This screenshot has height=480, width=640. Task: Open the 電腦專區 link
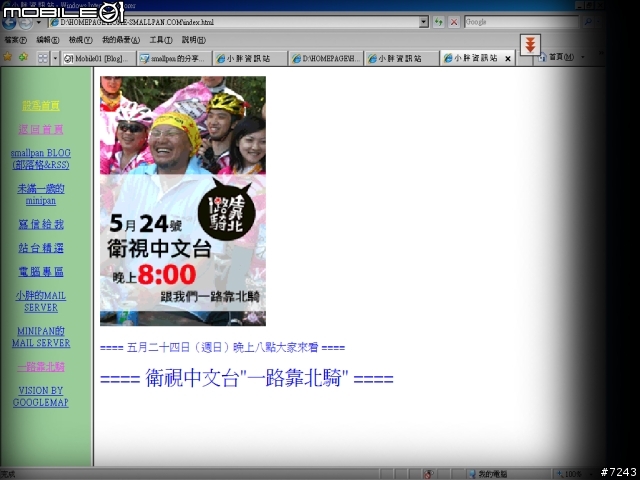[x=41, y=272]
